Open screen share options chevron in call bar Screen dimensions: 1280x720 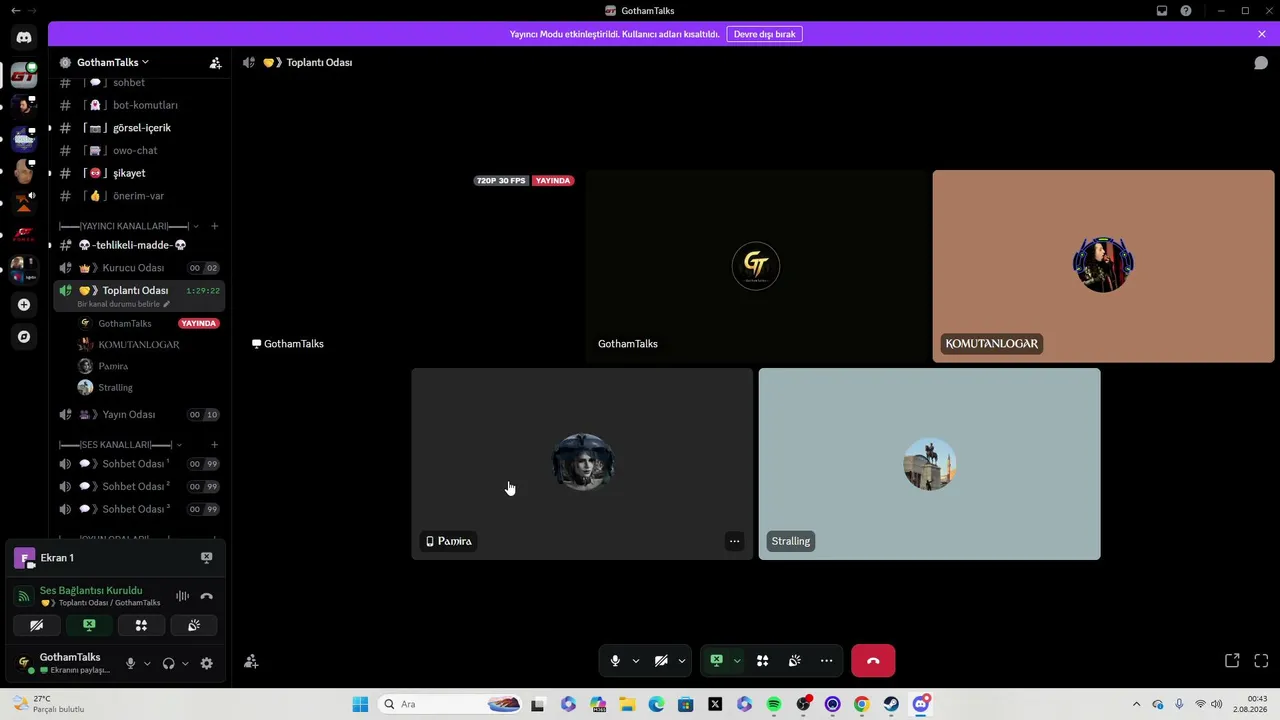pos(737,661)
